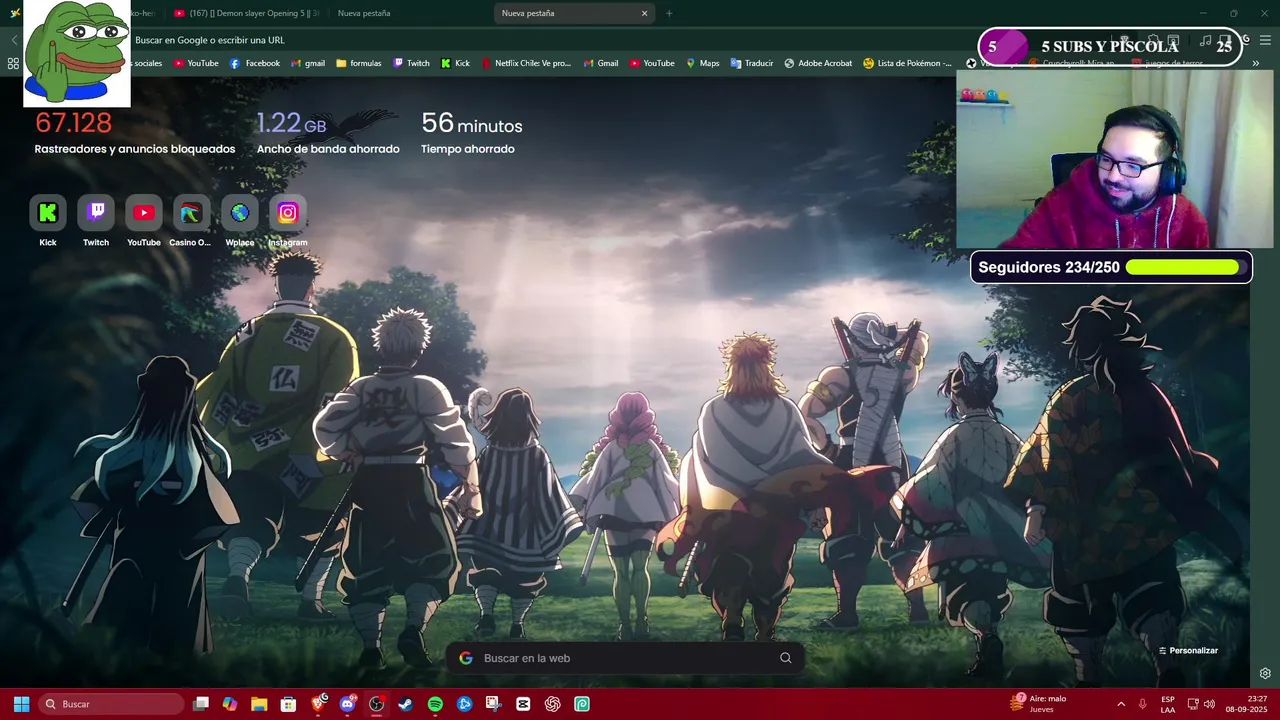Open Microsoft Store from taskbar
The image size is (1280, 720).
tap(288, 704)
